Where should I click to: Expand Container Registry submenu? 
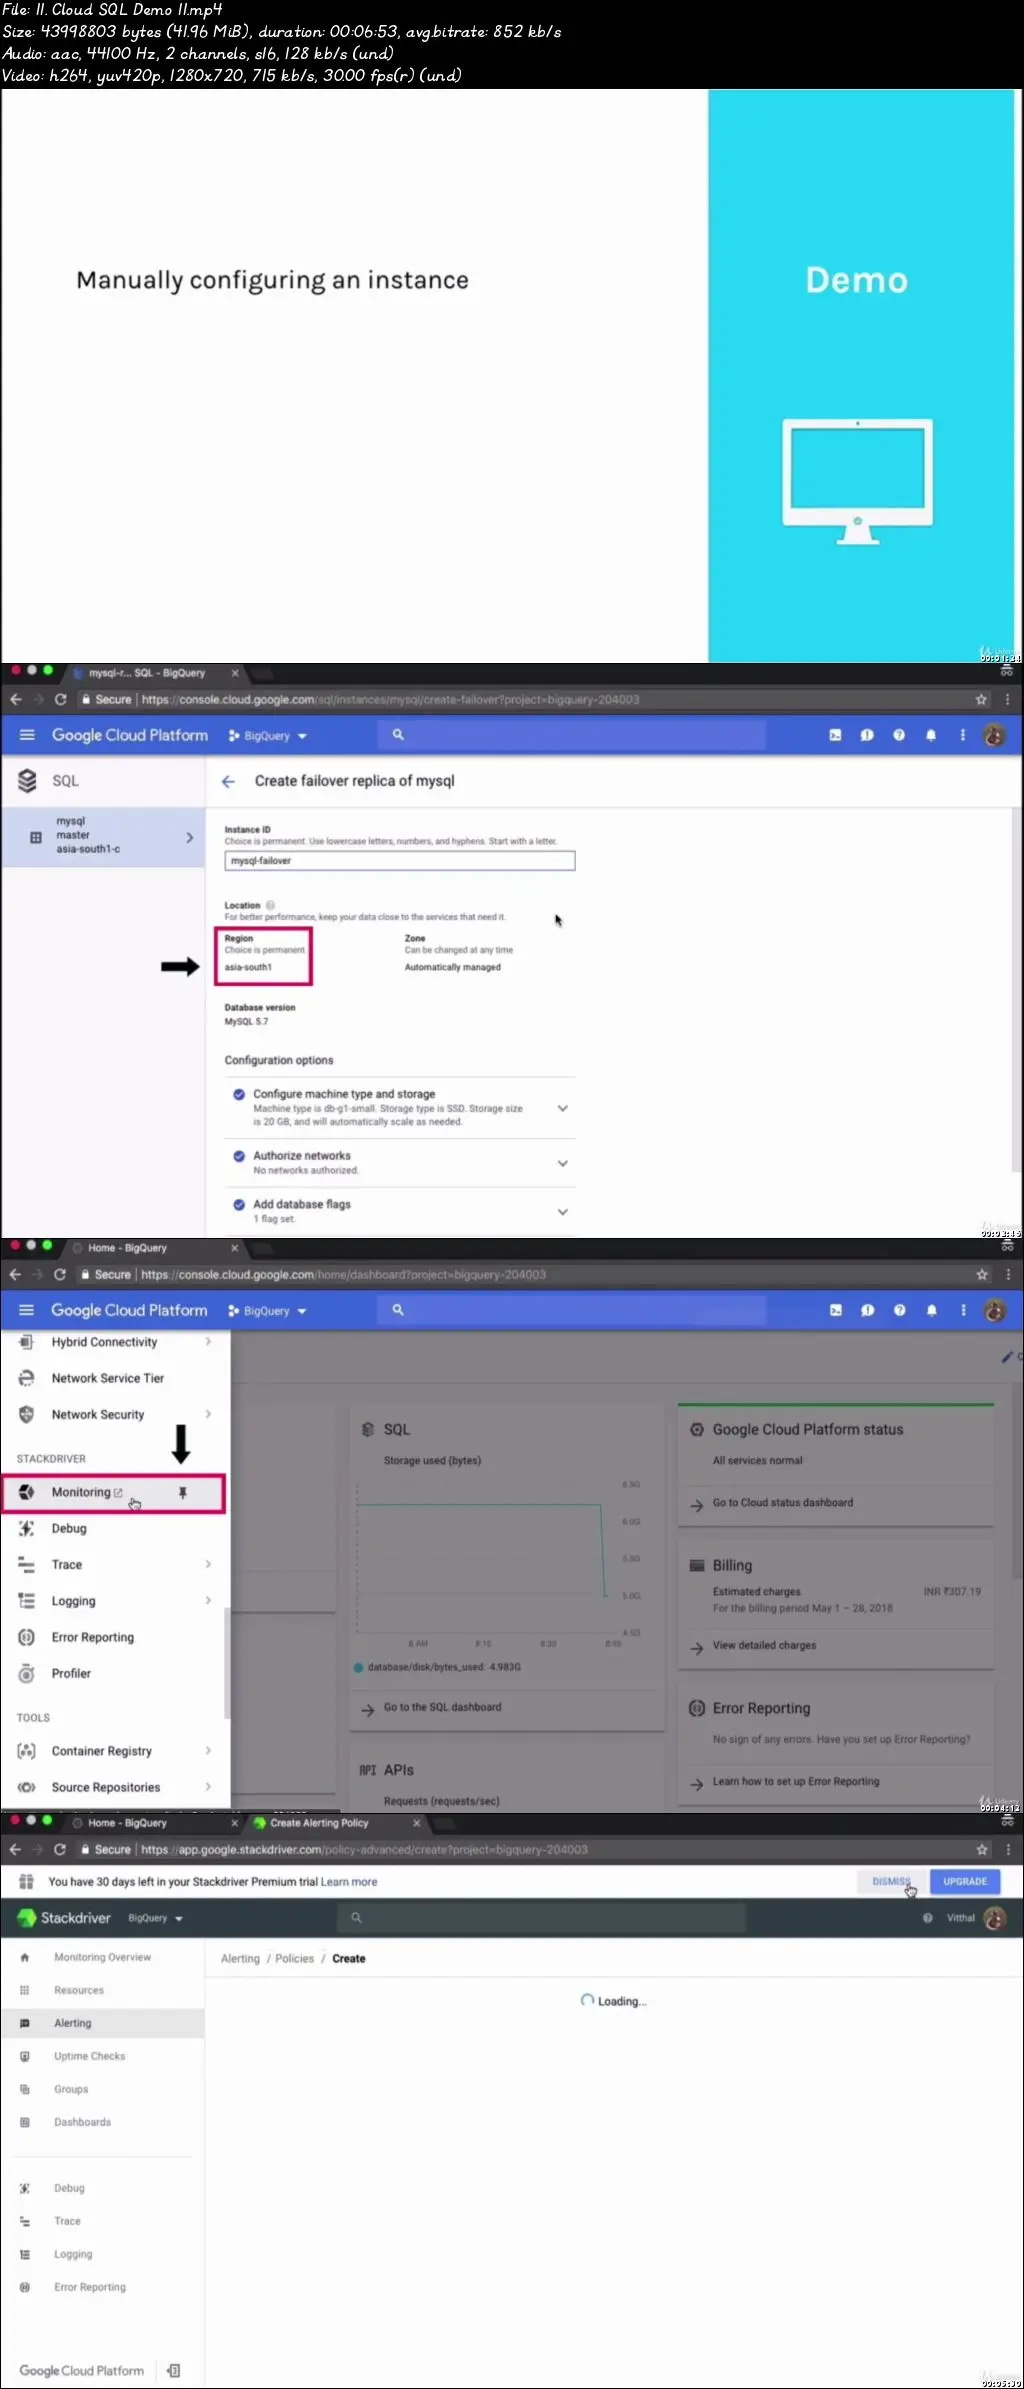point(208,1750)
